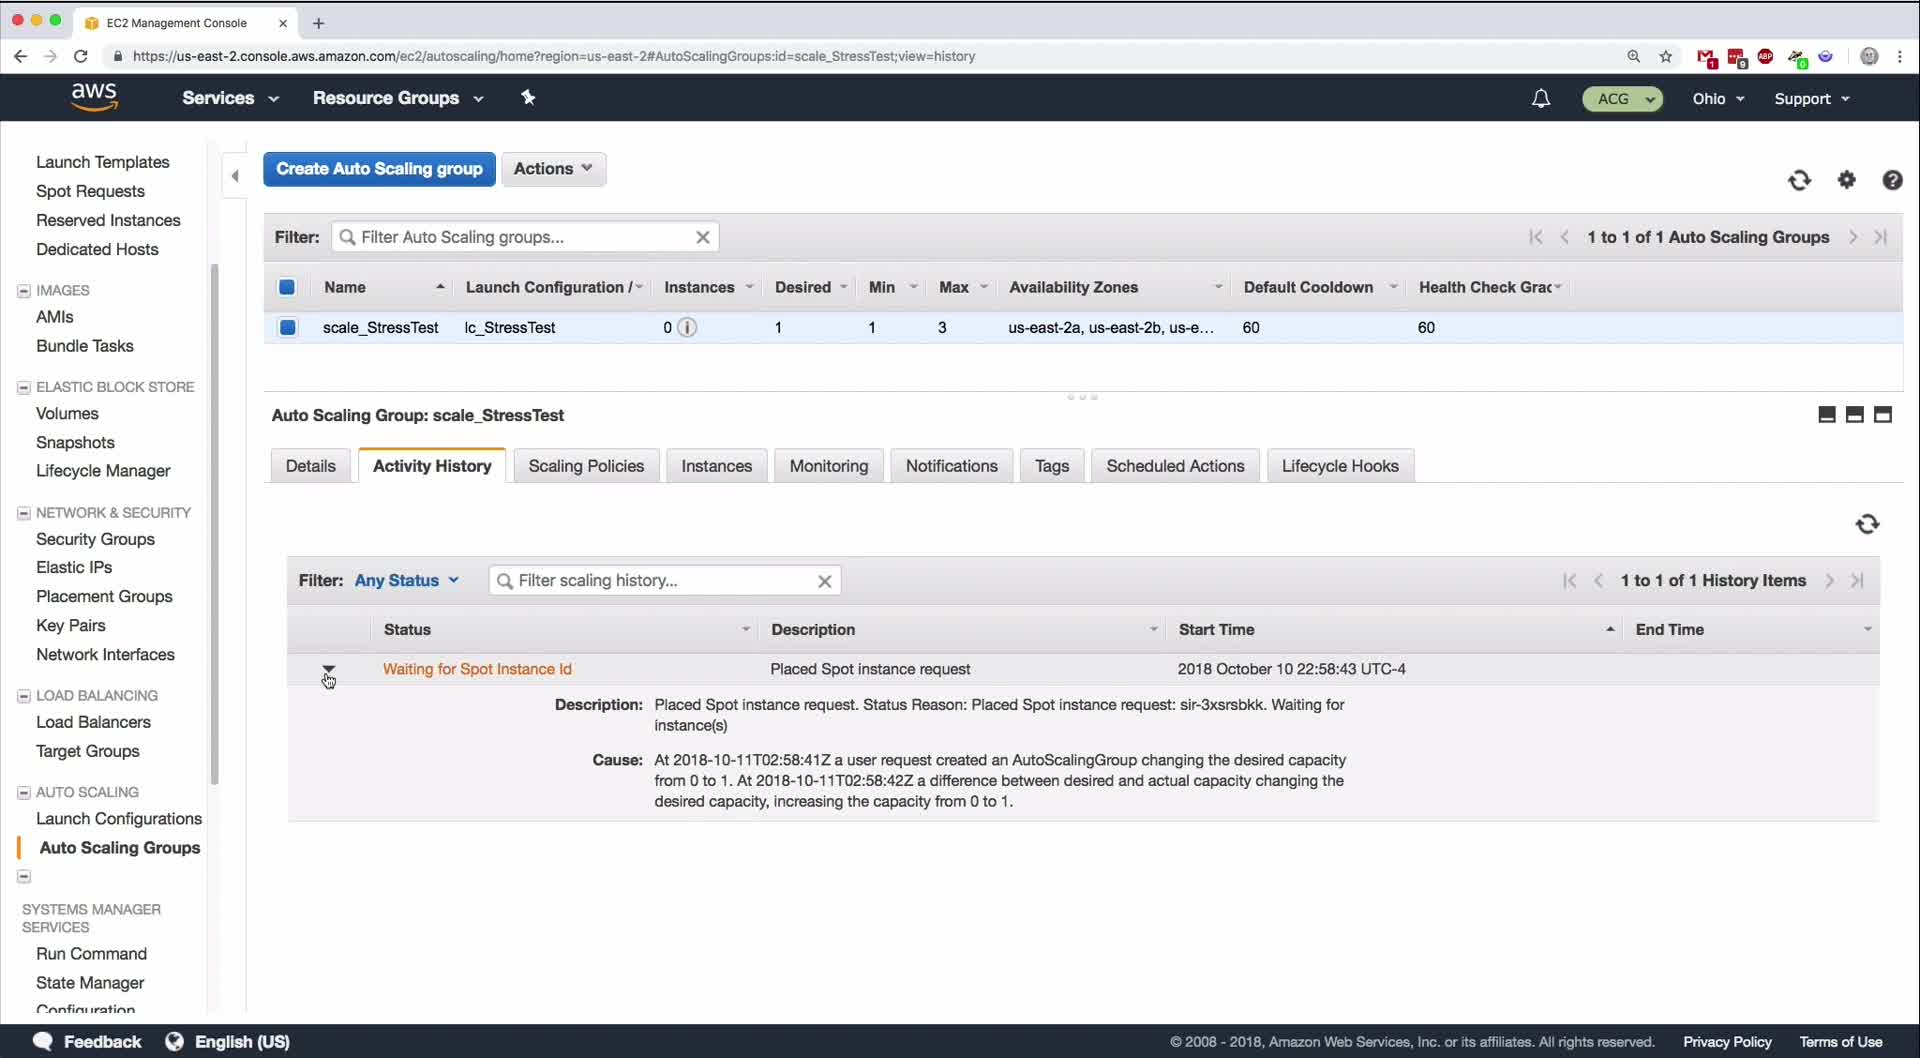Refresh the activity history list
The width and height of the screenshot is (1920, 1058).
point(1867,524)
